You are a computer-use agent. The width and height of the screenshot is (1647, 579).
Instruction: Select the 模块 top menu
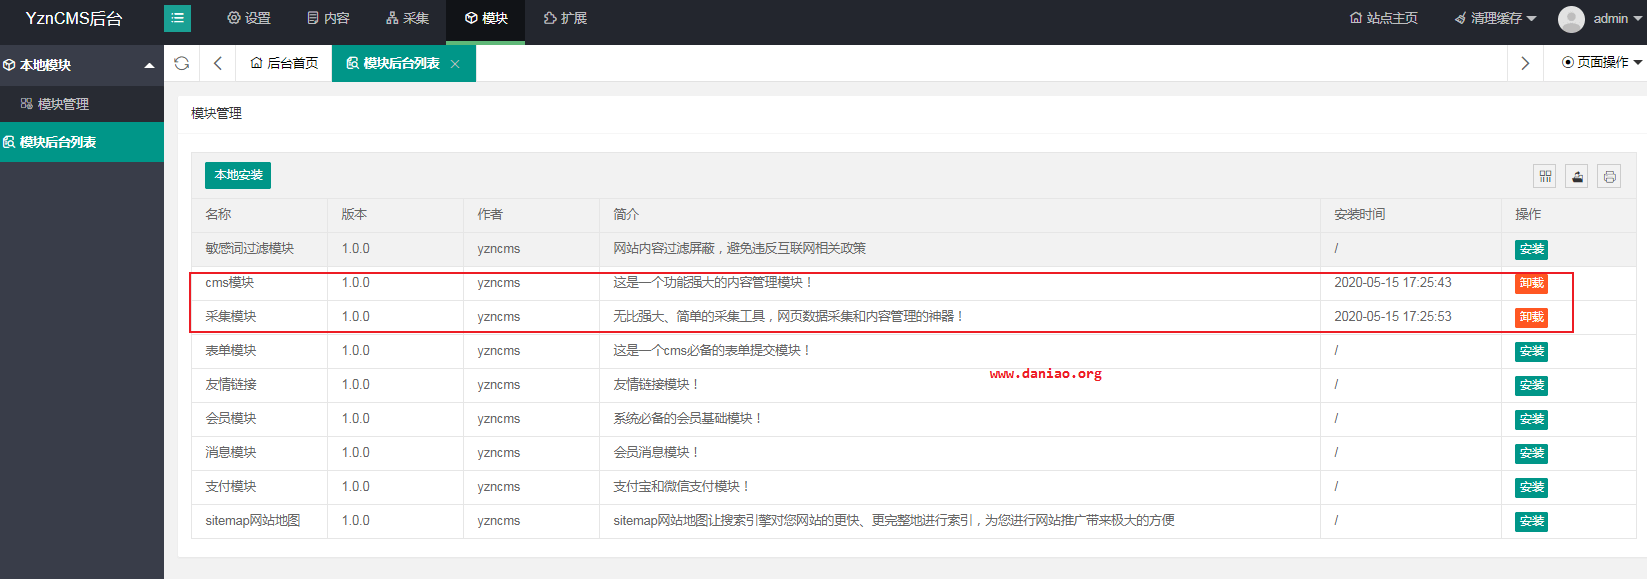tap(486, 18)
